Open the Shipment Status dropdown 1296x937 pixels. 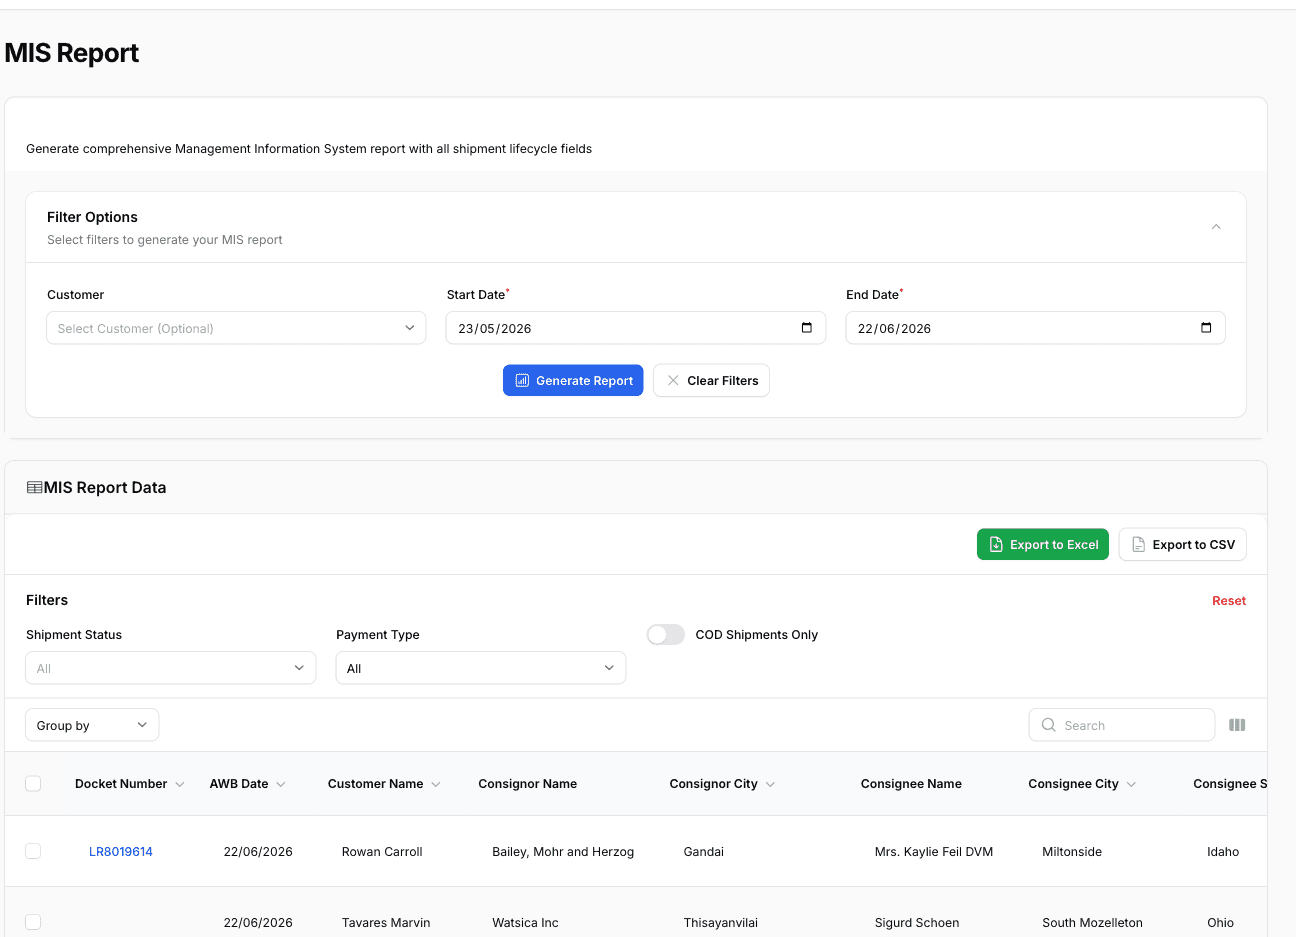(171, 668)
